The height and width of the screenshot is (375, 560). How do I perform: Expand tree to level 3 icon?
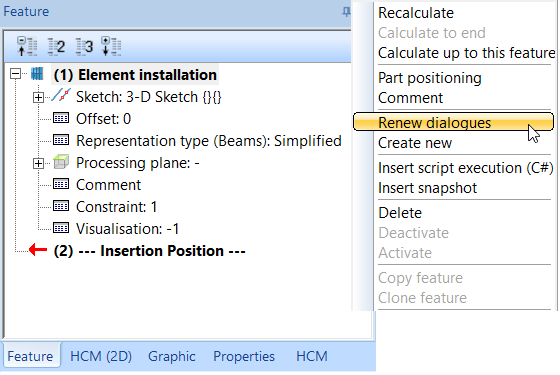[84, 46]
